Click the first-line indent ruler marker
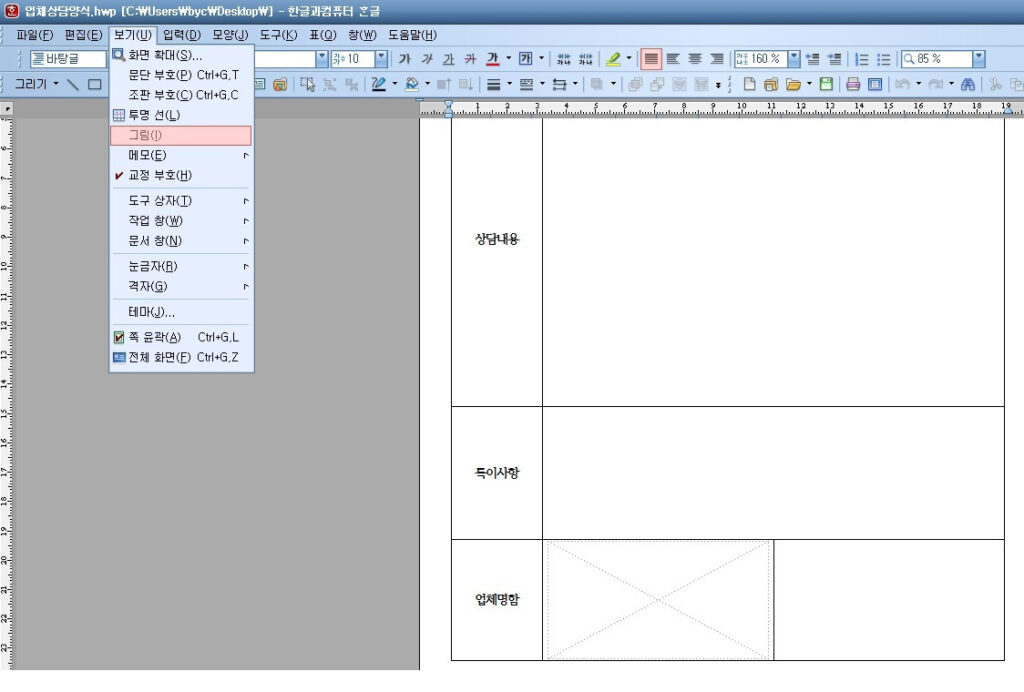Screen dimensions: 1024x692 click(x=449, y=104)
